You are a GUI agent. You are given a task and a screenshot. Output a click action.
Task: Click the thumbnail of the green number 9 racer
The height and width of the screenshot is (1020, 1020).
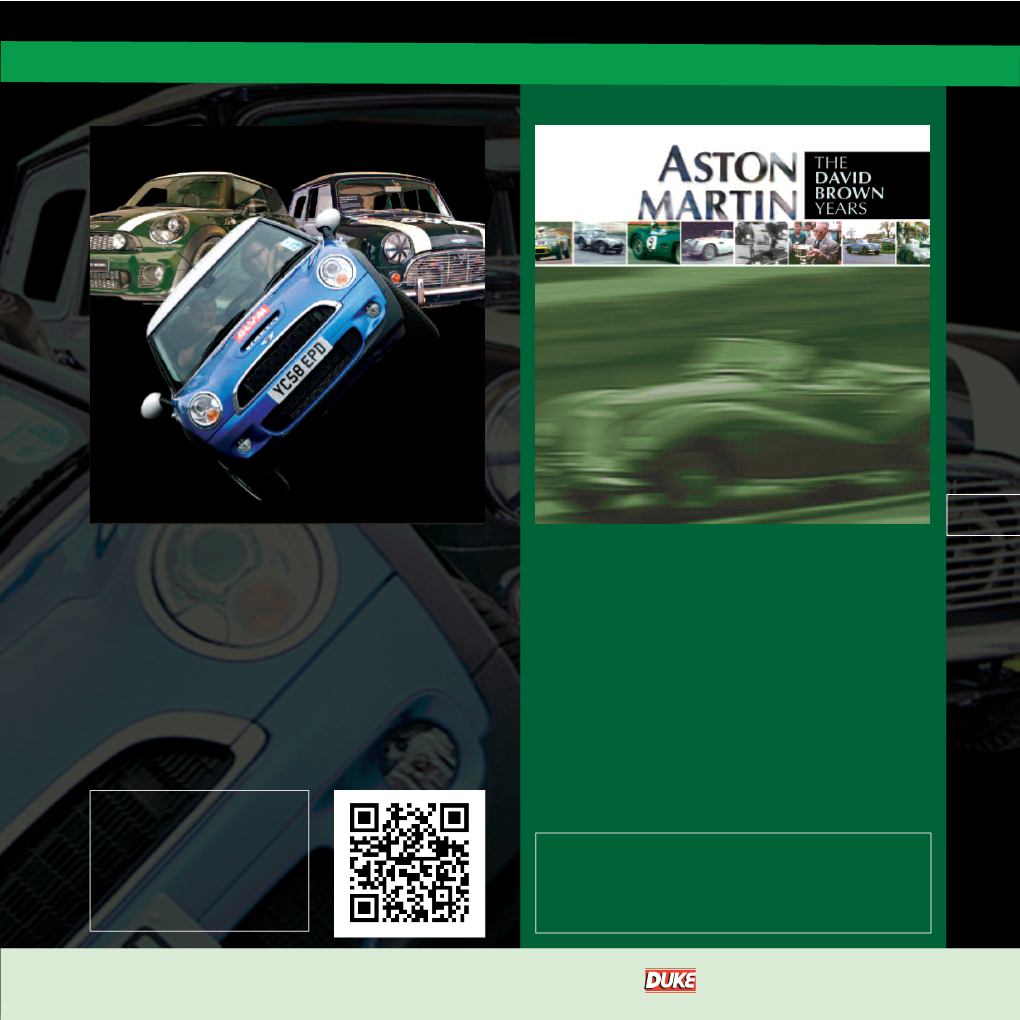654,243
